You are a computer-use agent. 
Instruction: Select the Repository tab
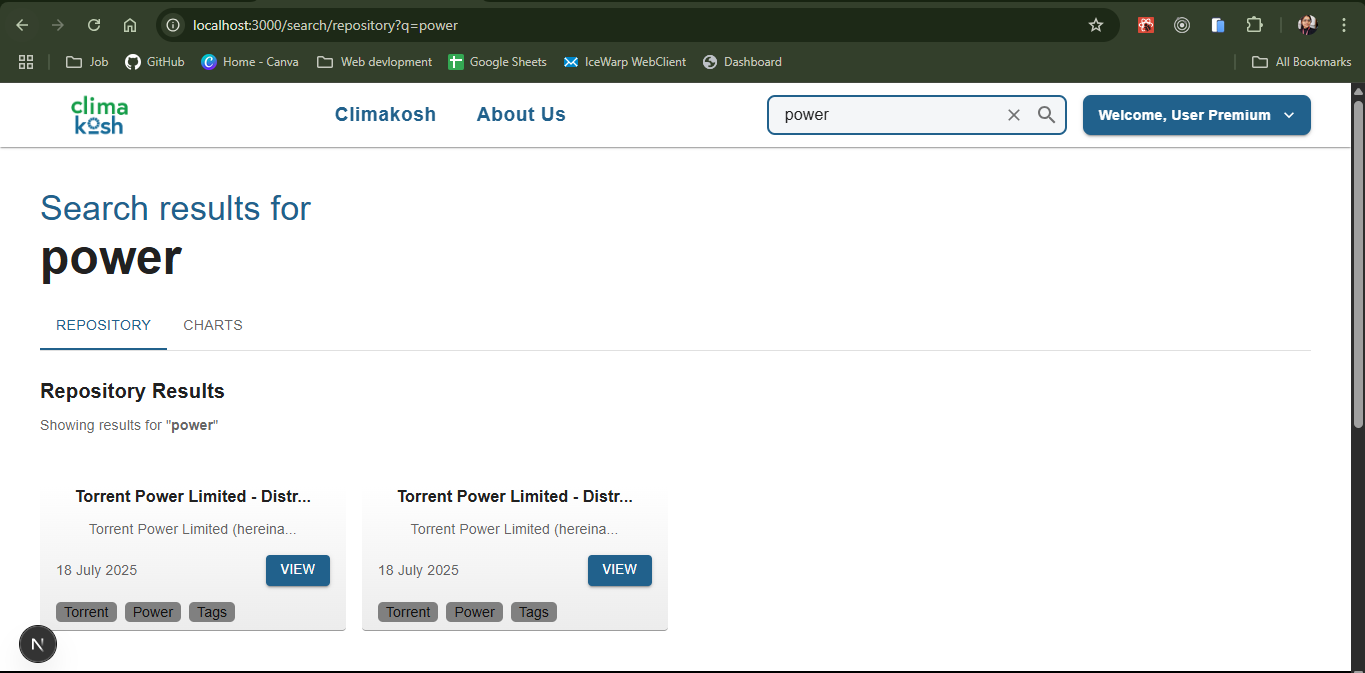click(x=103, y=325)
